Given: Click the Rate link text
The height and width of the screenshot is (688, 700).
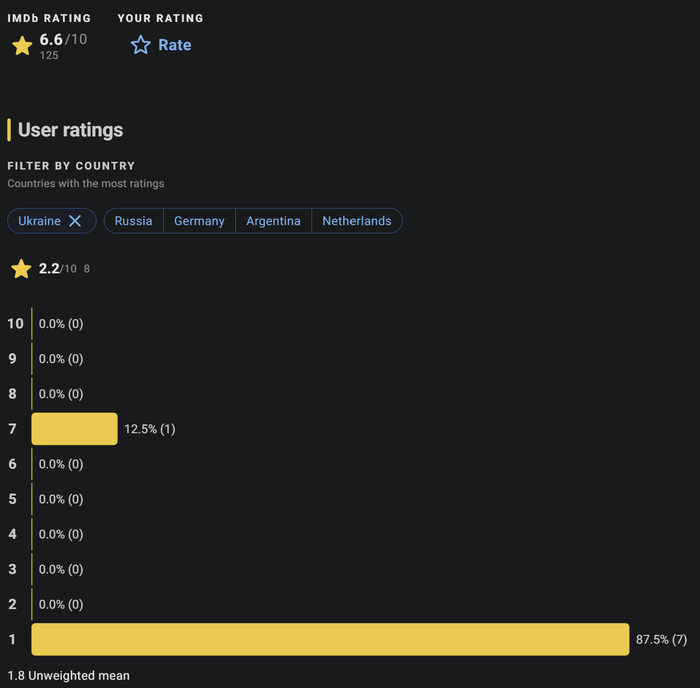Looking at the screenshot, I should pos(175,45).
